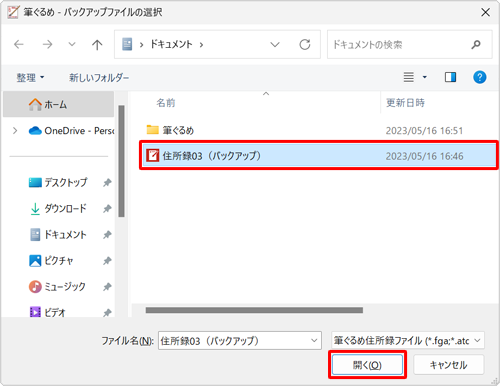Screen dimensions: 500x386
Task: Open デスクトップ in quick access
Action: coord(58,182)
